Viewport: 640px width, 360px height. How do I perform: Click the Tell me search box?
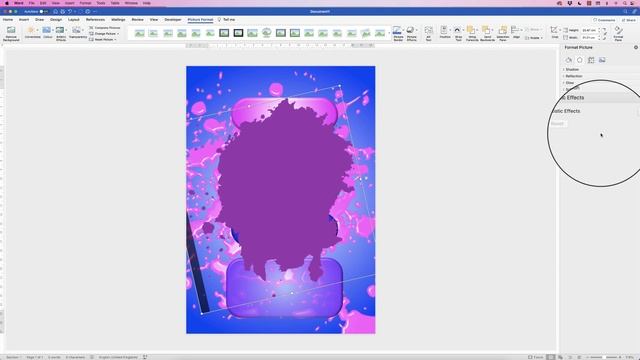pos(226,20)
